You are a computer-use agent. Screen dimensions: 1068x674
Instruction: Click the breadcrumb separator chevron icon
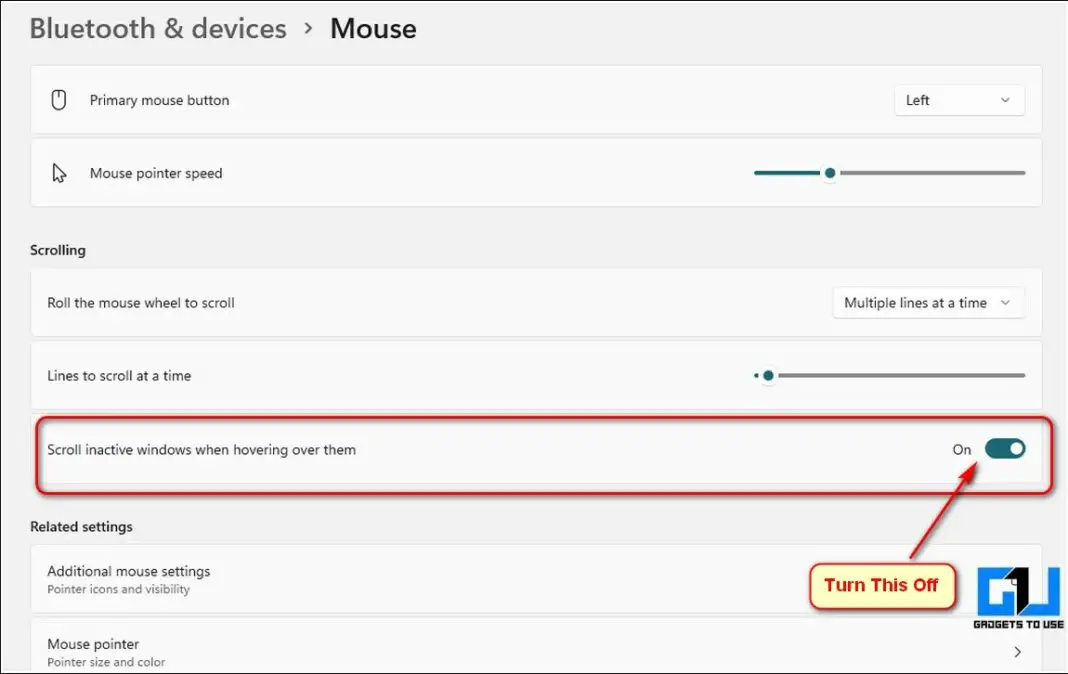click(x=308, y=28)
